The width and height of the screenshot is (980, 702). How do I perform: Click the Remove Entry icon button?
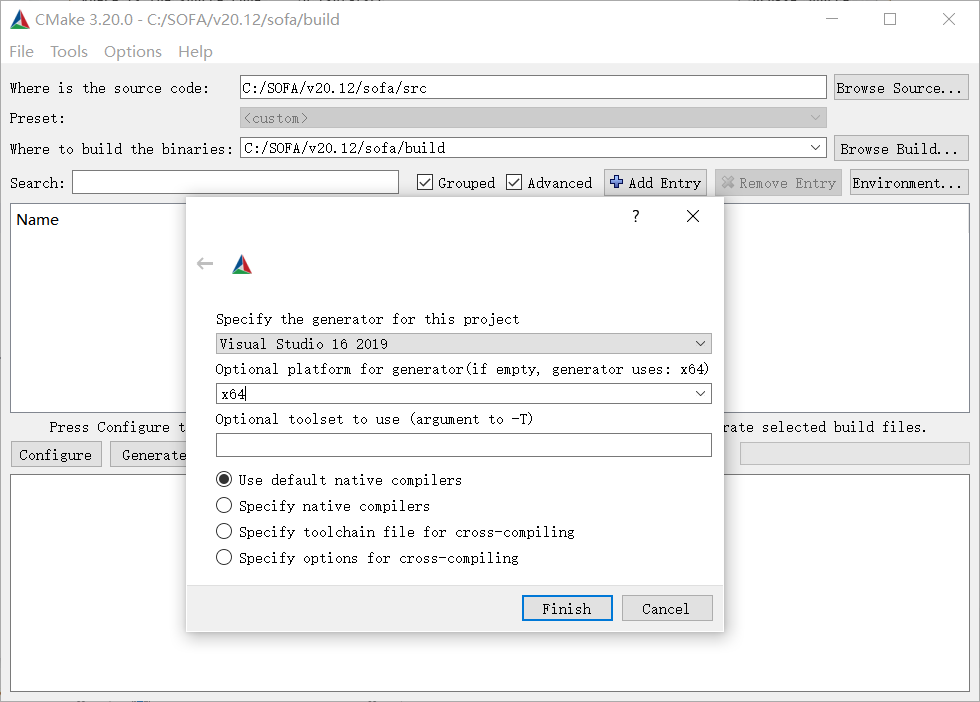[x=727, y=182]
